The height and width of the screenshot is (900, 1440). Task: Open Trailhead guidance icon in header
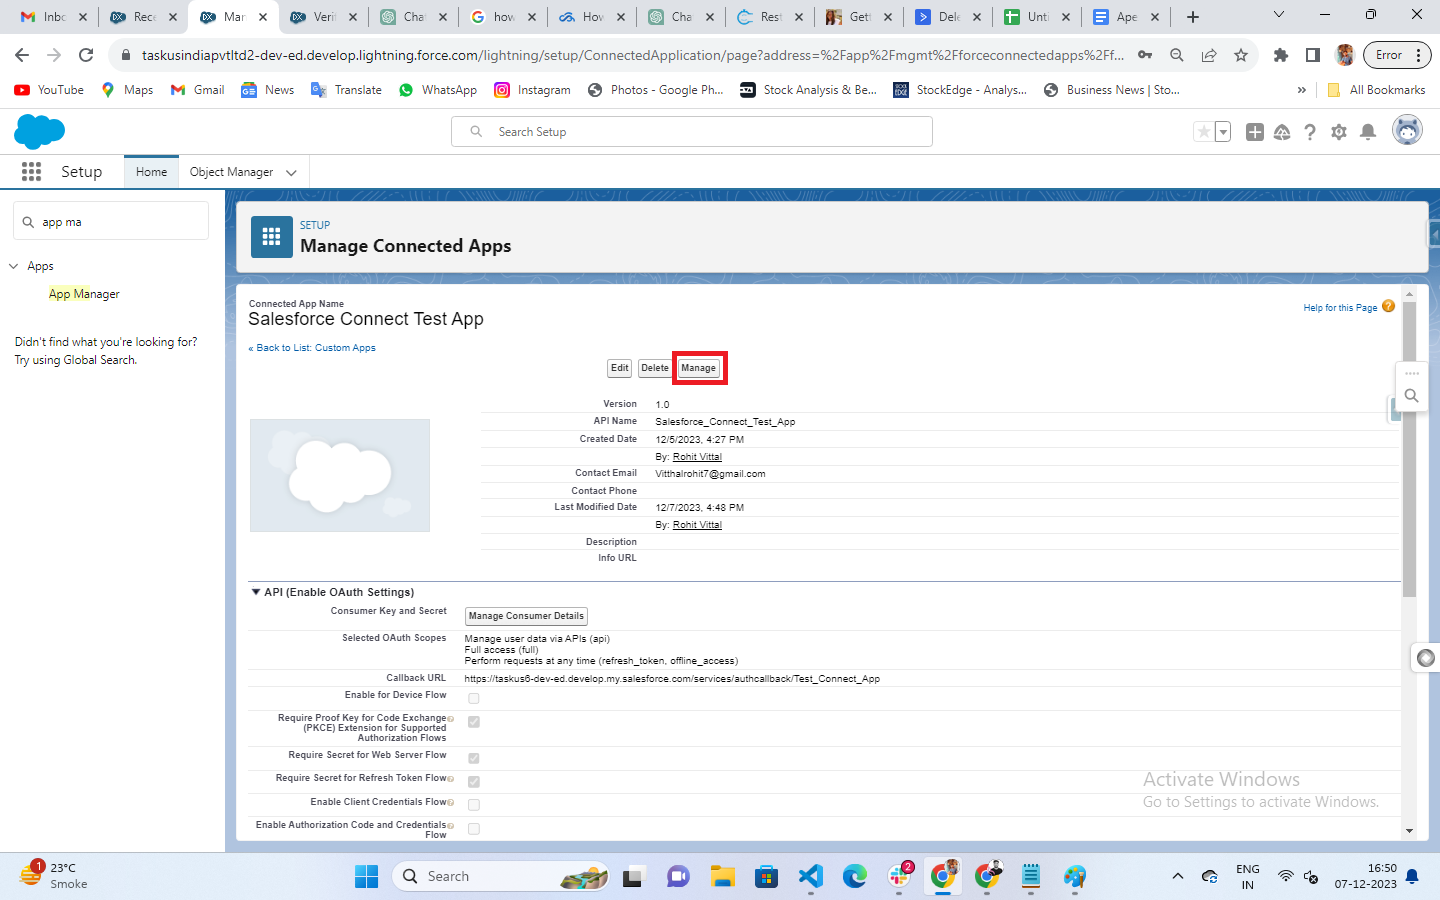click(1282, 132)
